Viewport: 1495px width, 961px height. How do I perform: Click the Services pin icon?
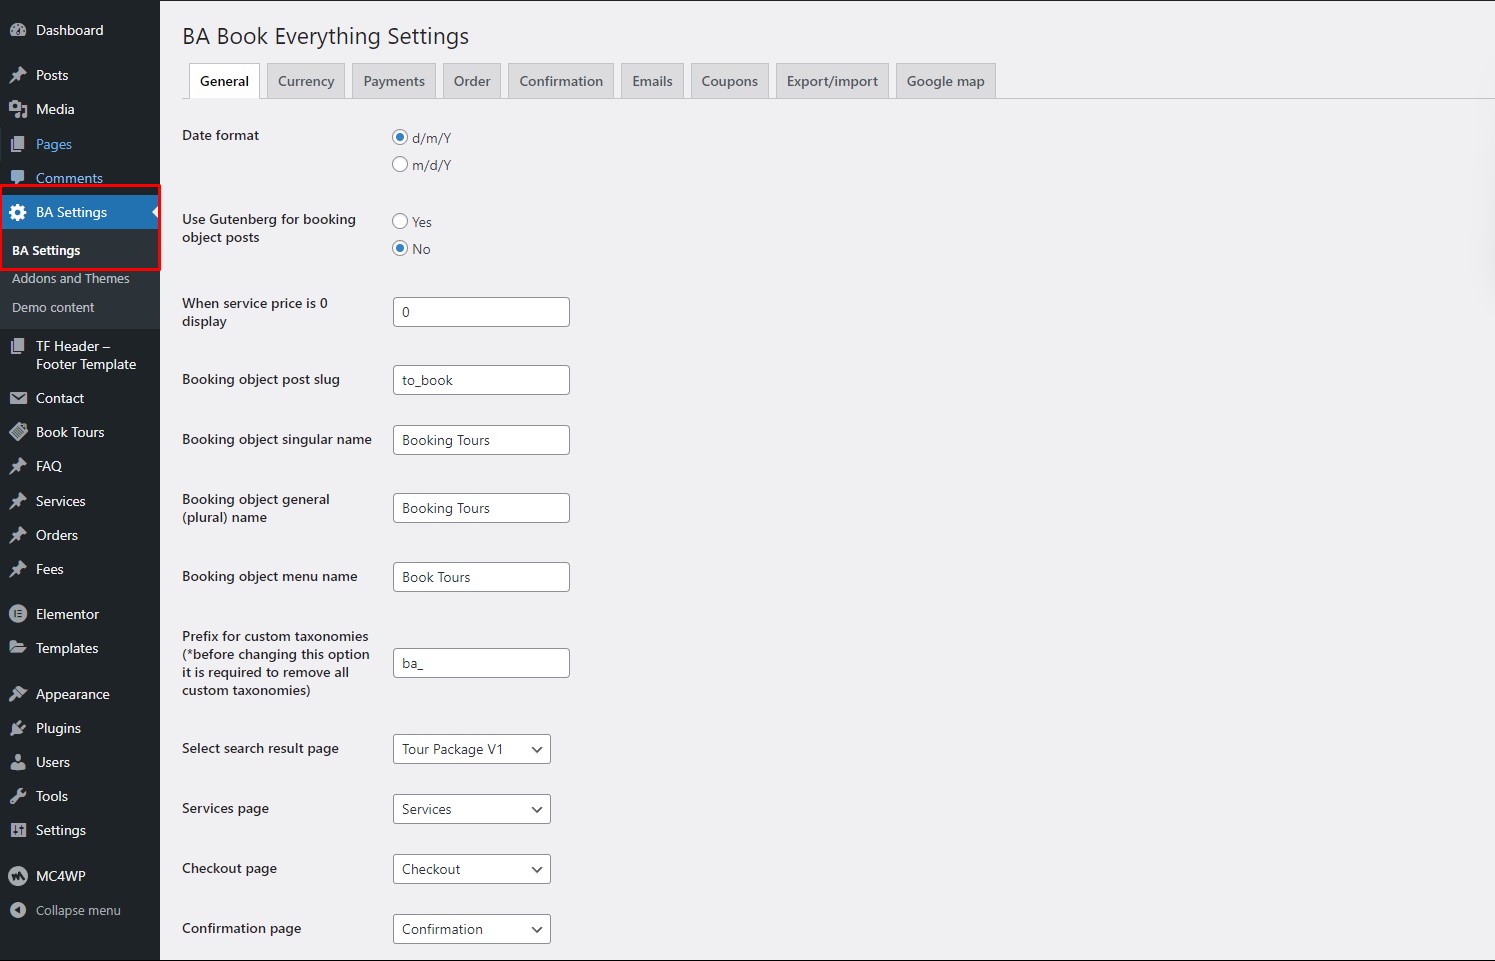[x=18, y=501]
